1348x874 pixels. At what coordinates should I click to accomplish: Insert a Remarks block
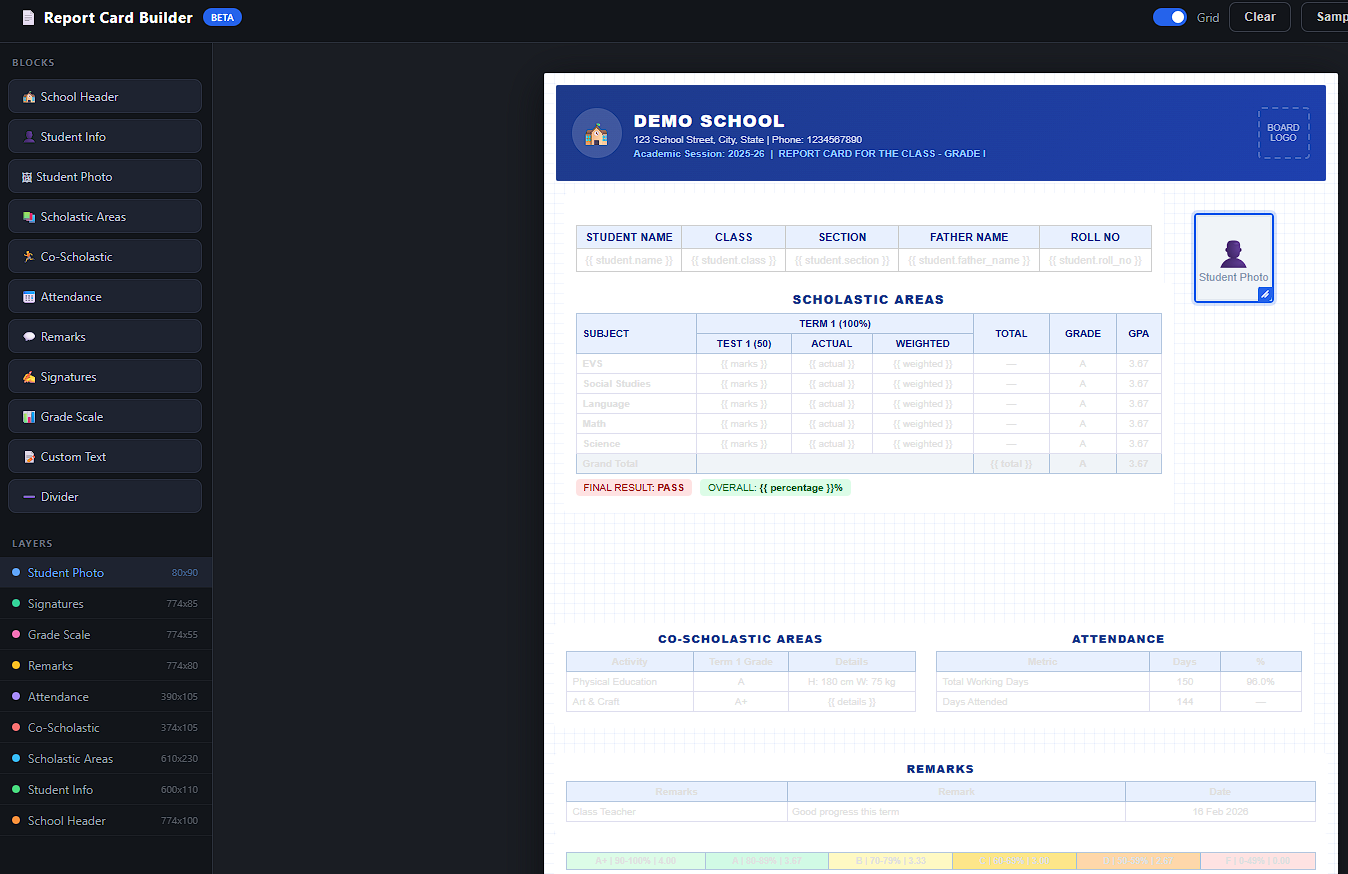(104, 336)
